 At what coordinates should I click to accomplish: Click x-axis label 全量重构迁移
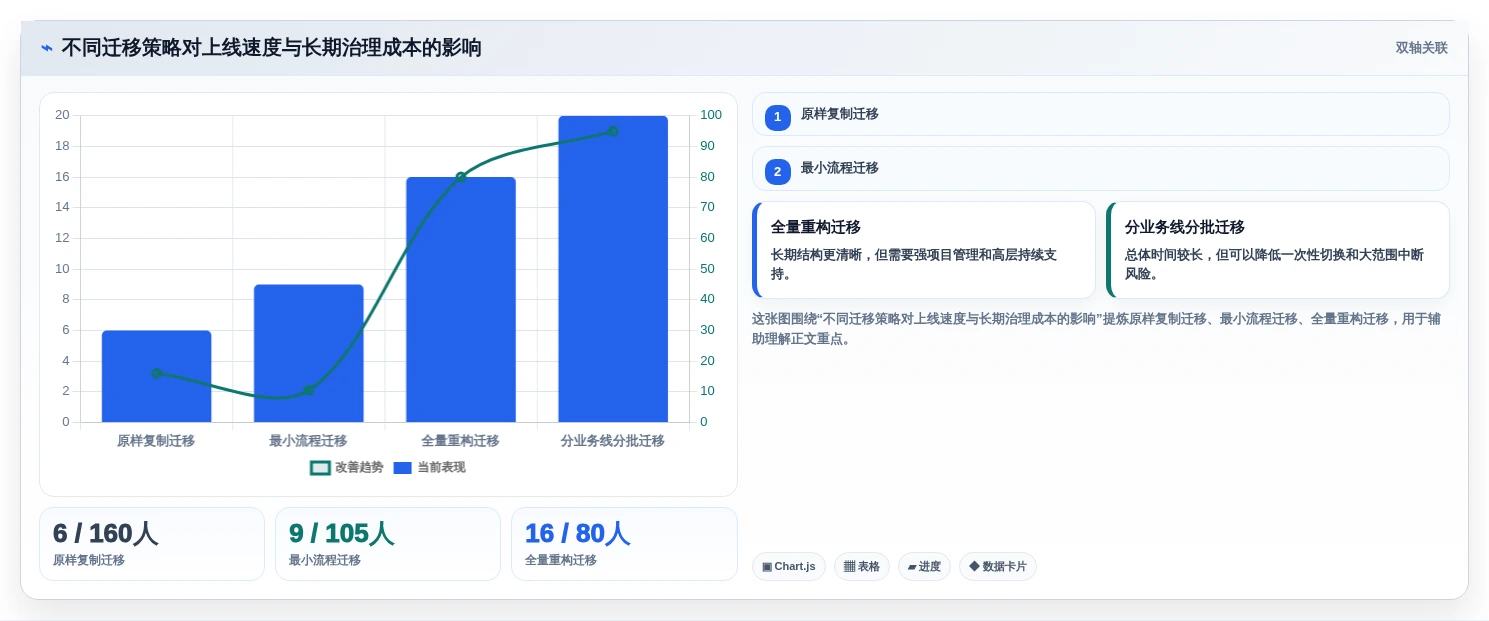click(x=461, y=440)
